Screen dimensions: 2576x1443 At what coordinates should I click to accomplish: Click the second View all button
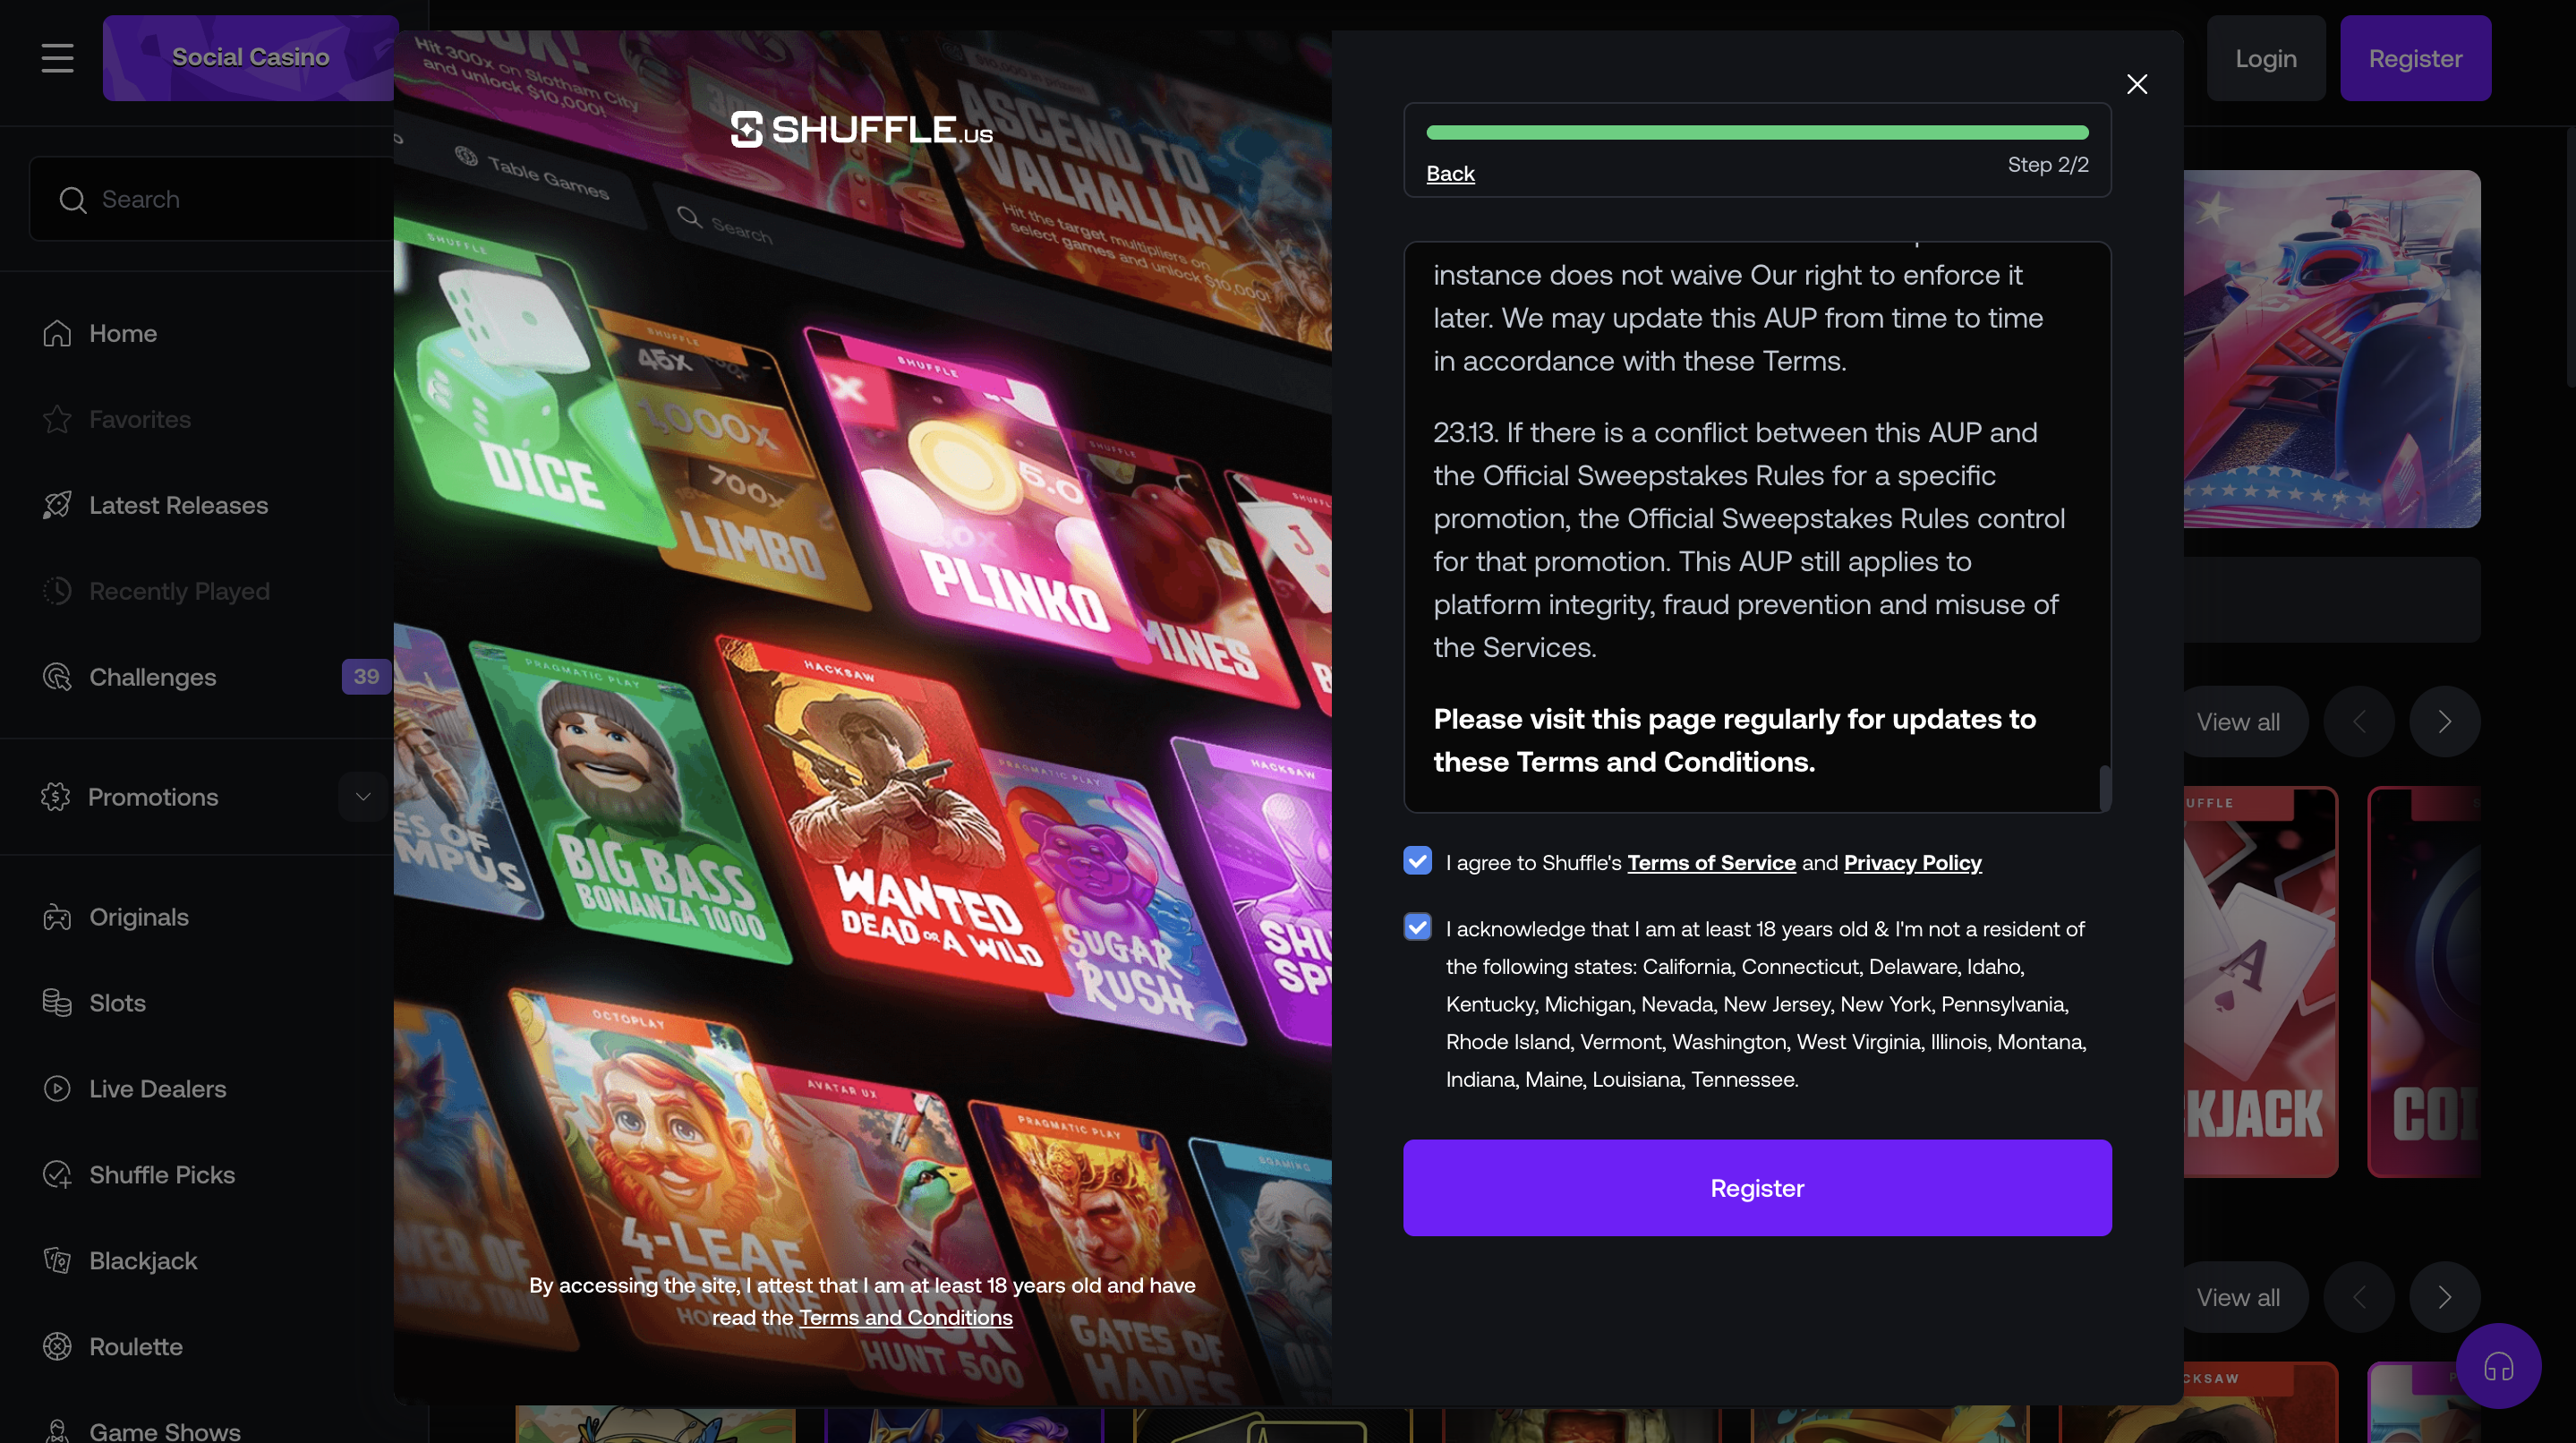2238,1297
